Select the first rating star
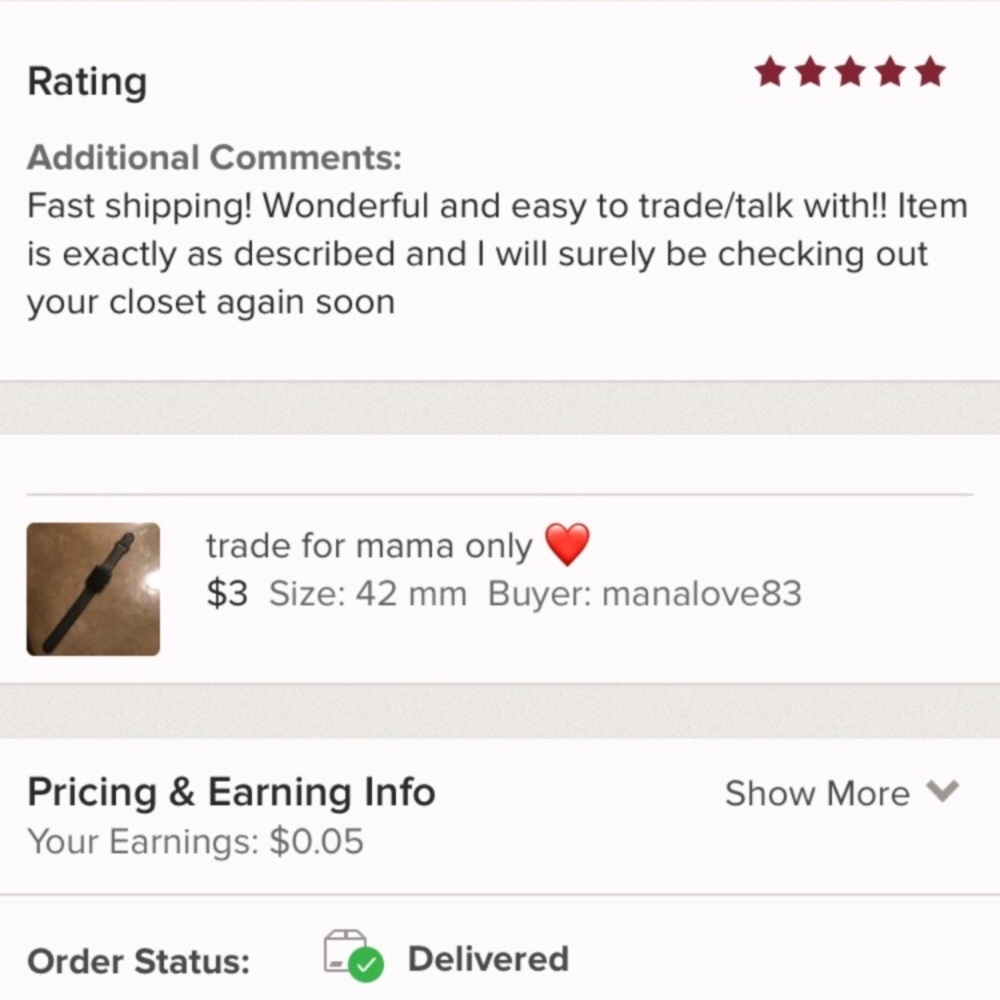1000x1000 pixels. coord(771,71)
